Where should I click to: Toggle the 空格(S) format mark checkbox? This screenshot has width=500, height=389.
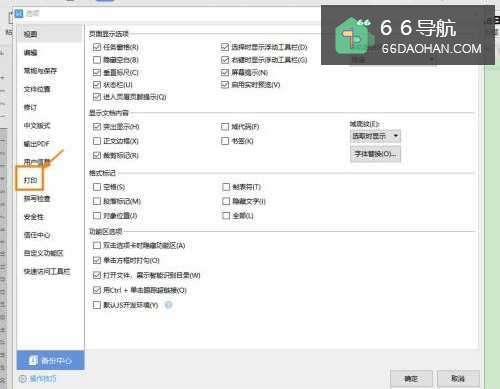[97, 187]
